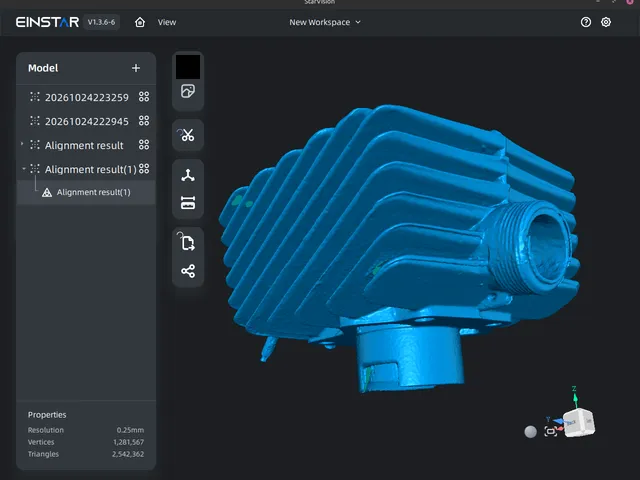The width and height of the screenshot is (640, 480).
Task: Open the background image picker icon
Action: point(188,91)
